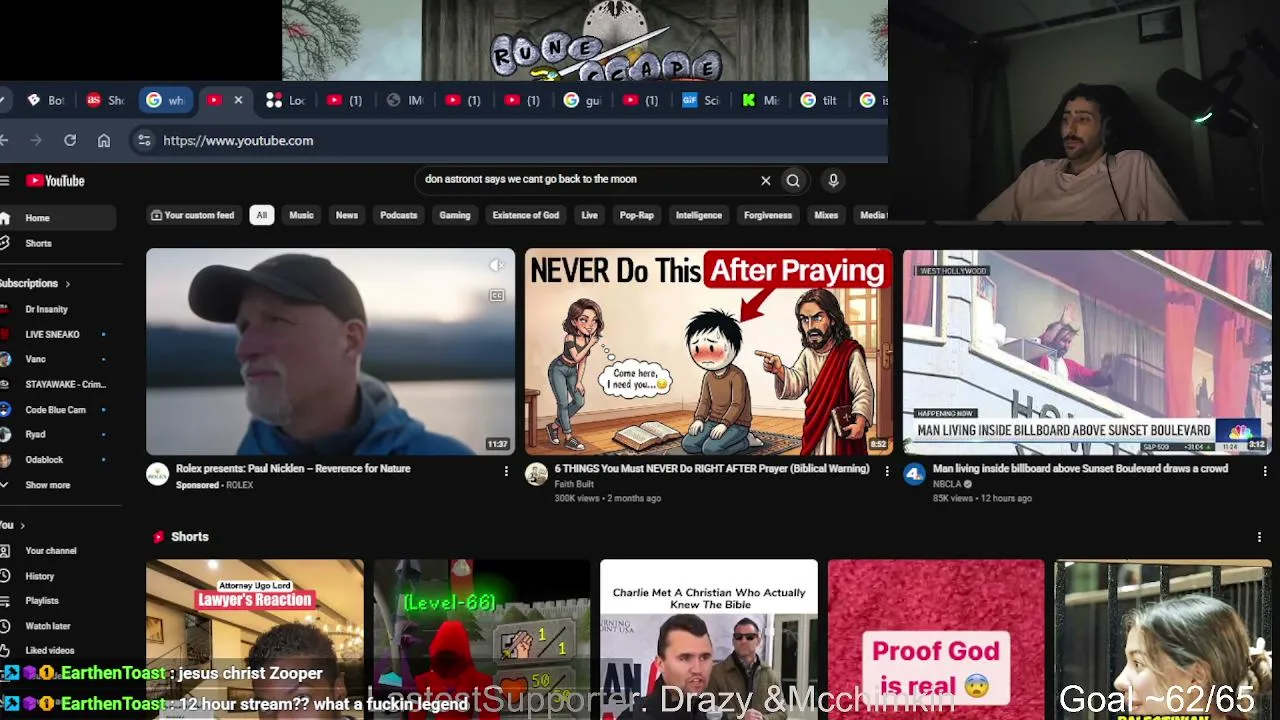Open Watch later in the sidebar
The height and width of the screenshot is (720, 1280).
pyautogui.click(x=47, y=626)
